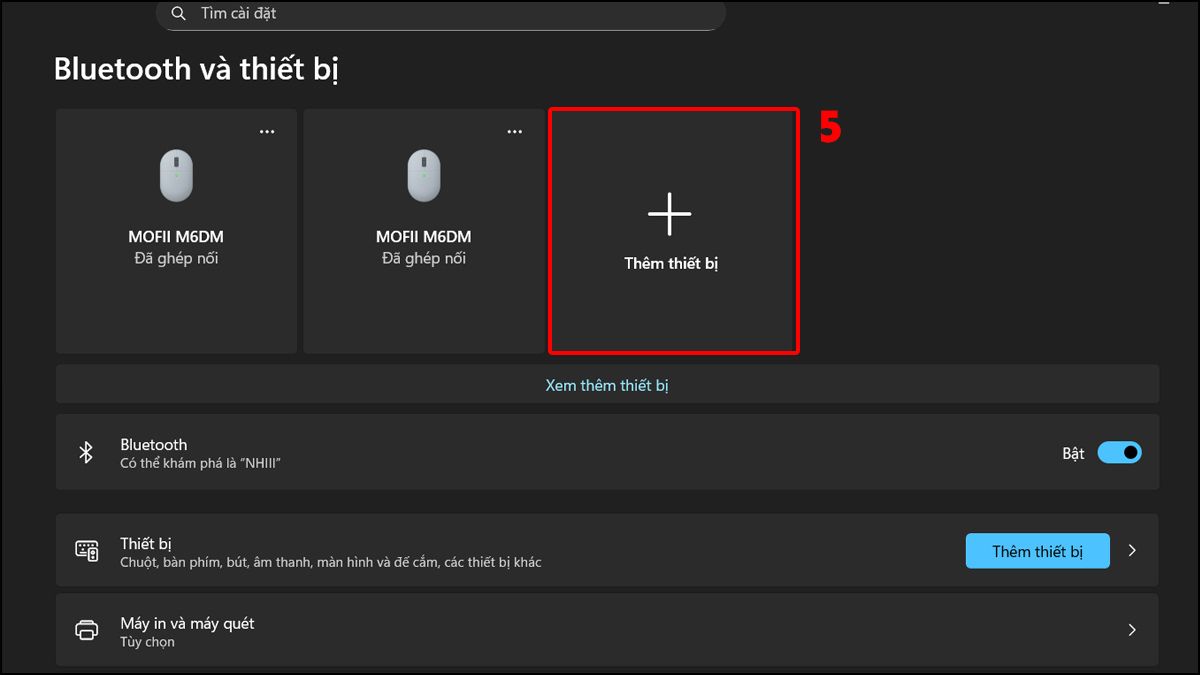This screenshot has width=1200, height=675.
Task: Click the "Thêm thiết bị" card label
Action: (x=672, y=264)
